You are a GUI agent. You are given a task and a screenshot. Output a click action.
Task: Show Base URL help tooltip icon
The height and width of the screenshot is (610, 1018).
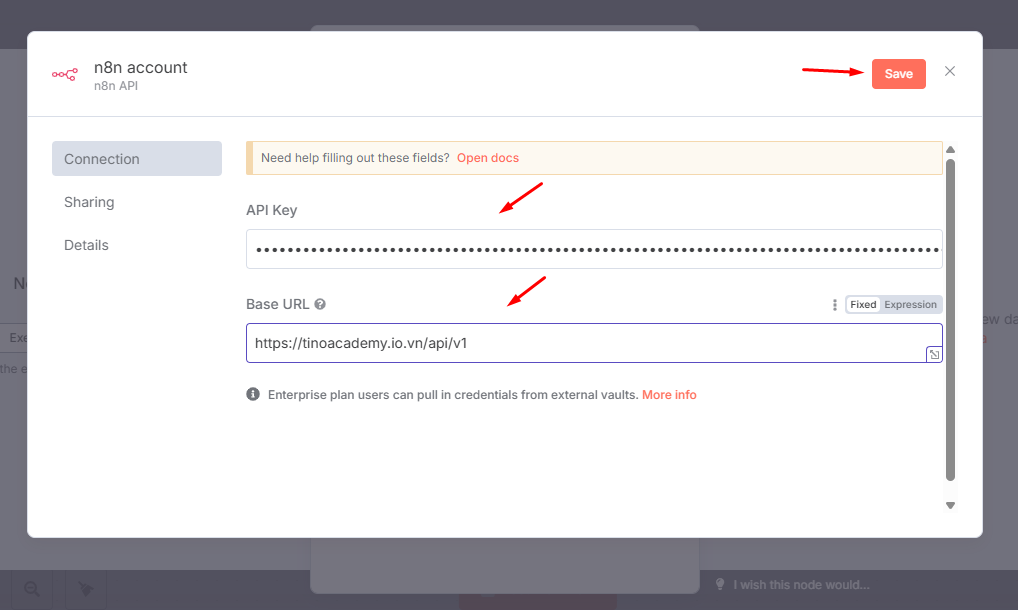pos(320,304)
